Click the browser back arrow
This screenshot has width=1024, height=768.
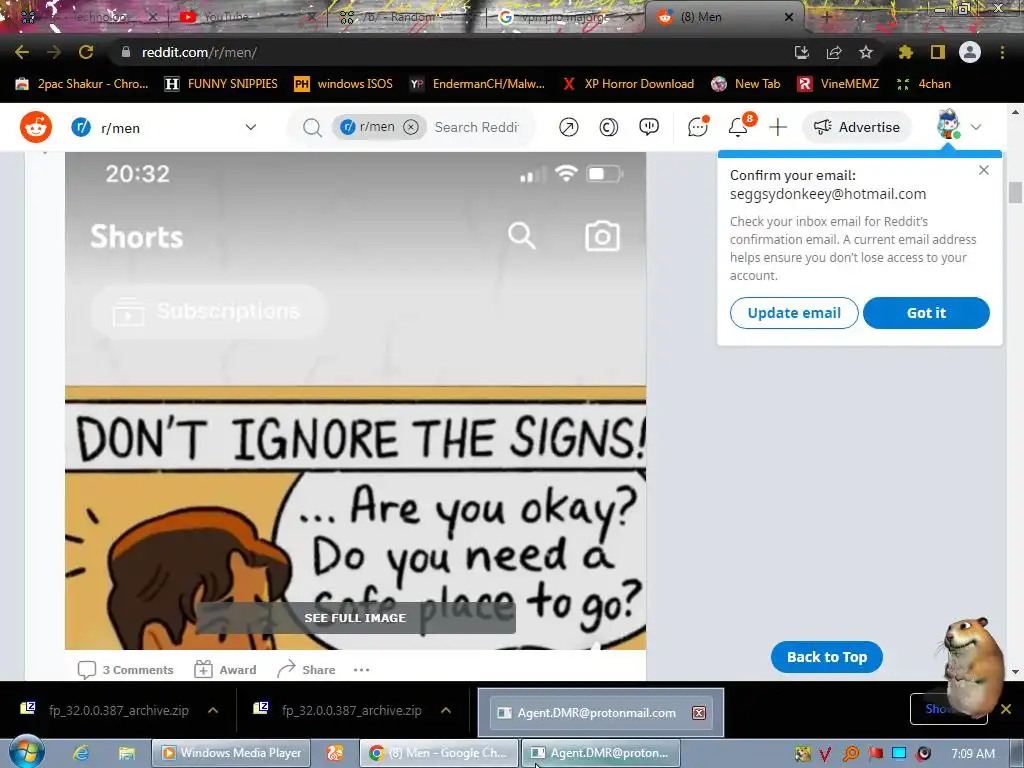coord(22,52)
